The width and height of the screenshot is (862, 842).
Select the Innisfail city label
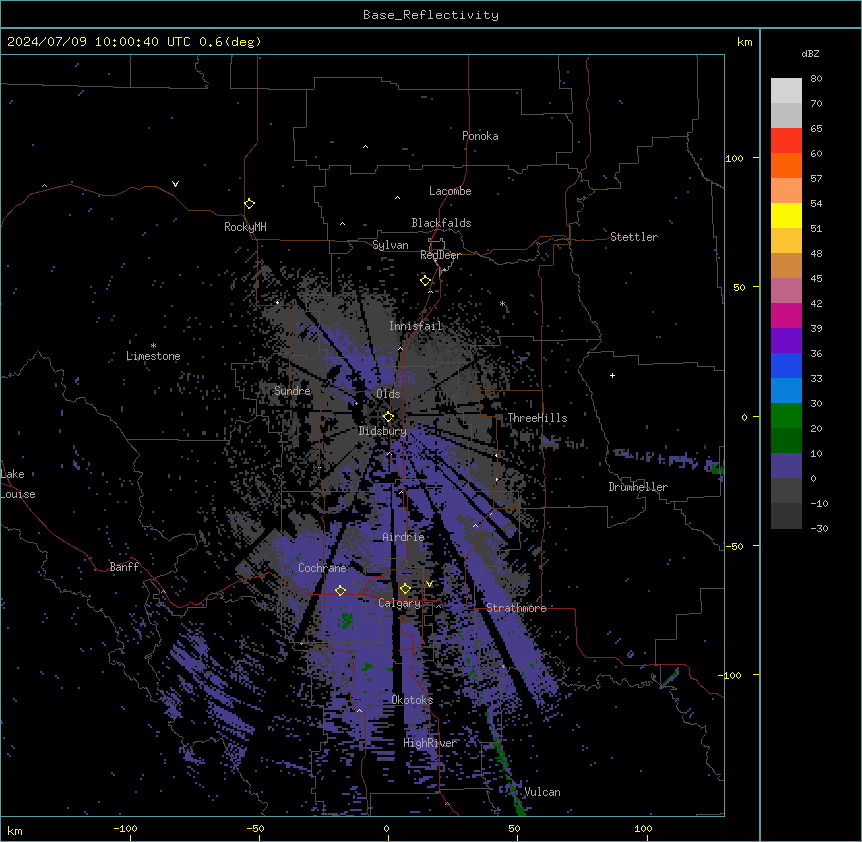[x=416, y=326]
